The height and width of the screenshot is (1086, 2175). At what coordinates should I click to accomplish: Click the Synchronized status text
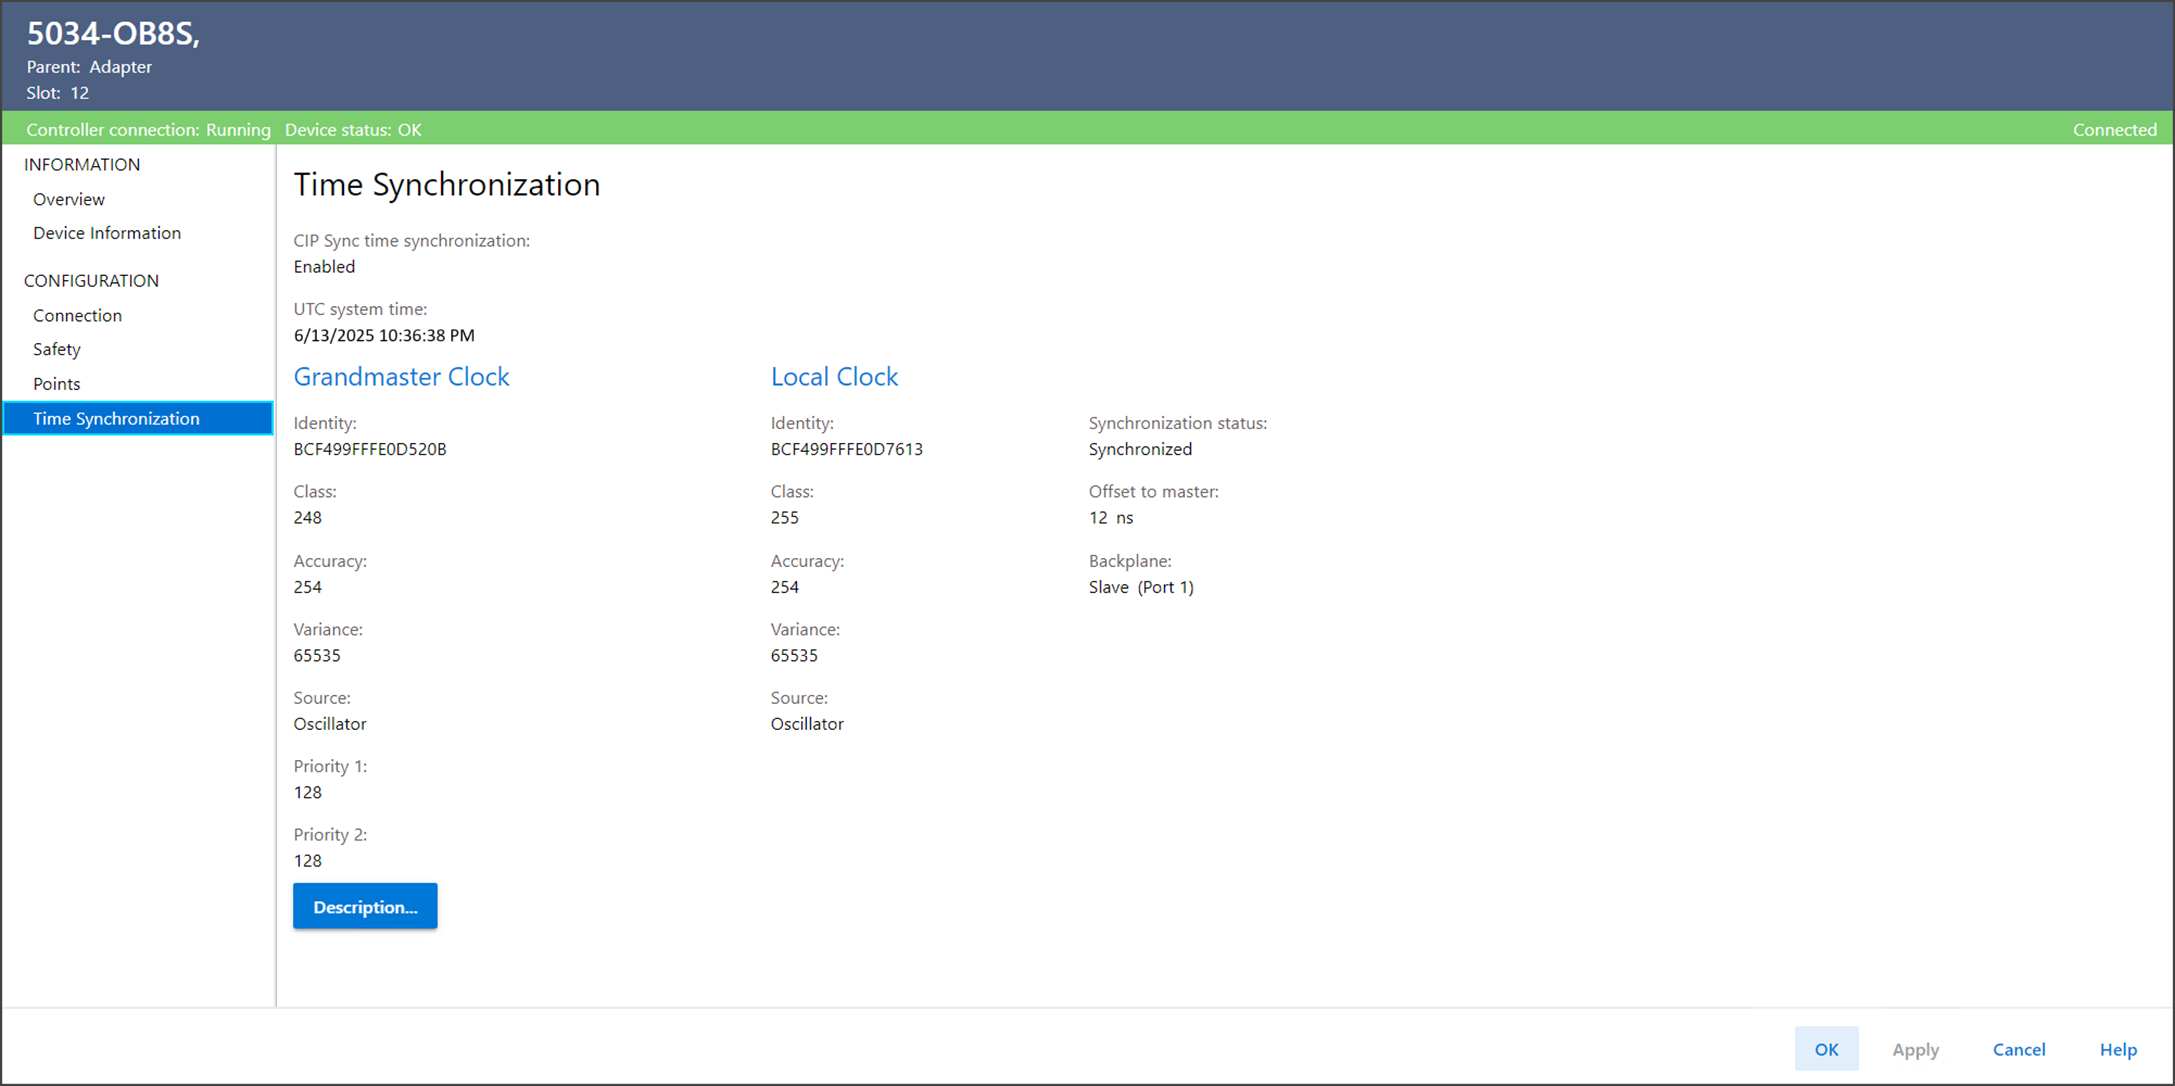(1140, 449)
